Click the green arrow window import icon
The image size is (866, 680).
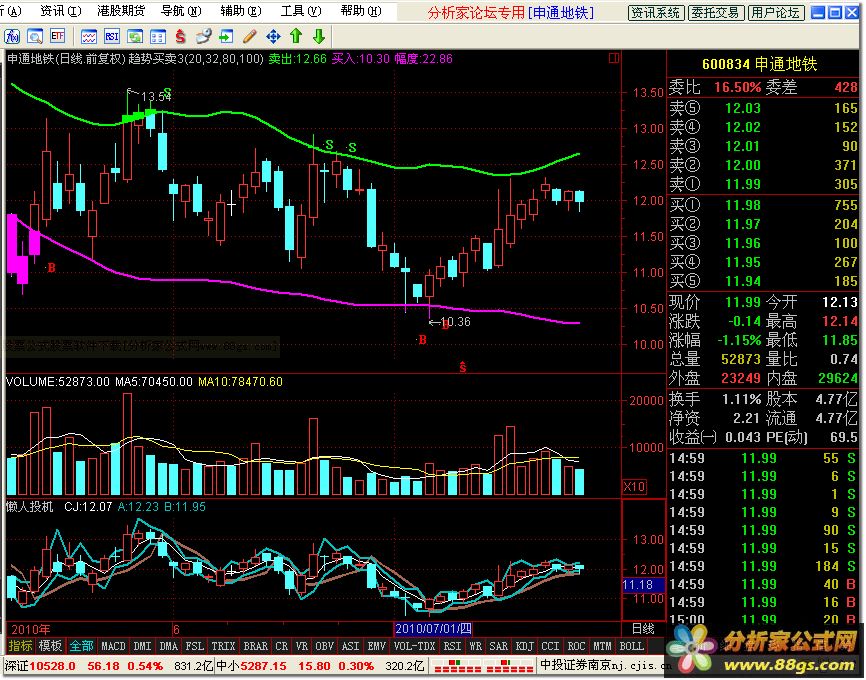(226, 36)
